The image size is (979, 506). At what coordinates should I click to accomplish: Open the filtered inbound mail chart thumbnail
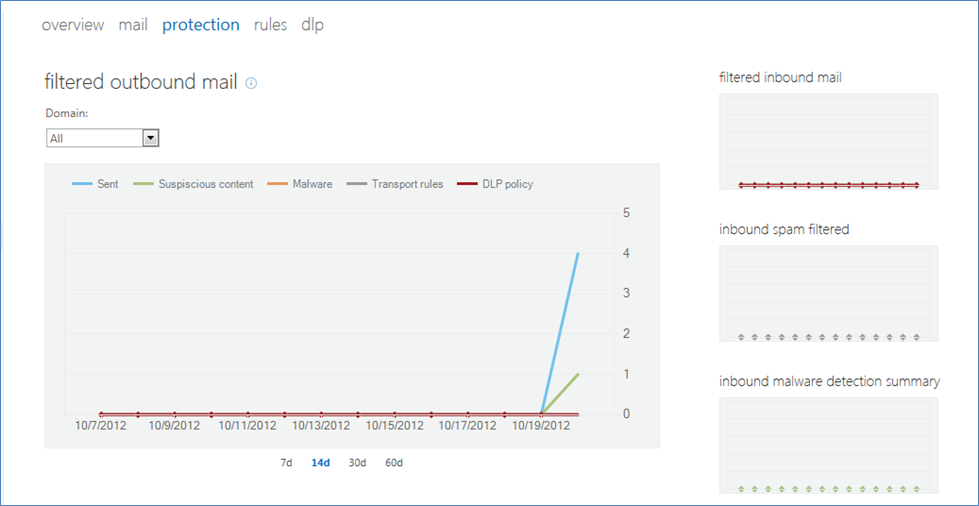coord(829,142)
